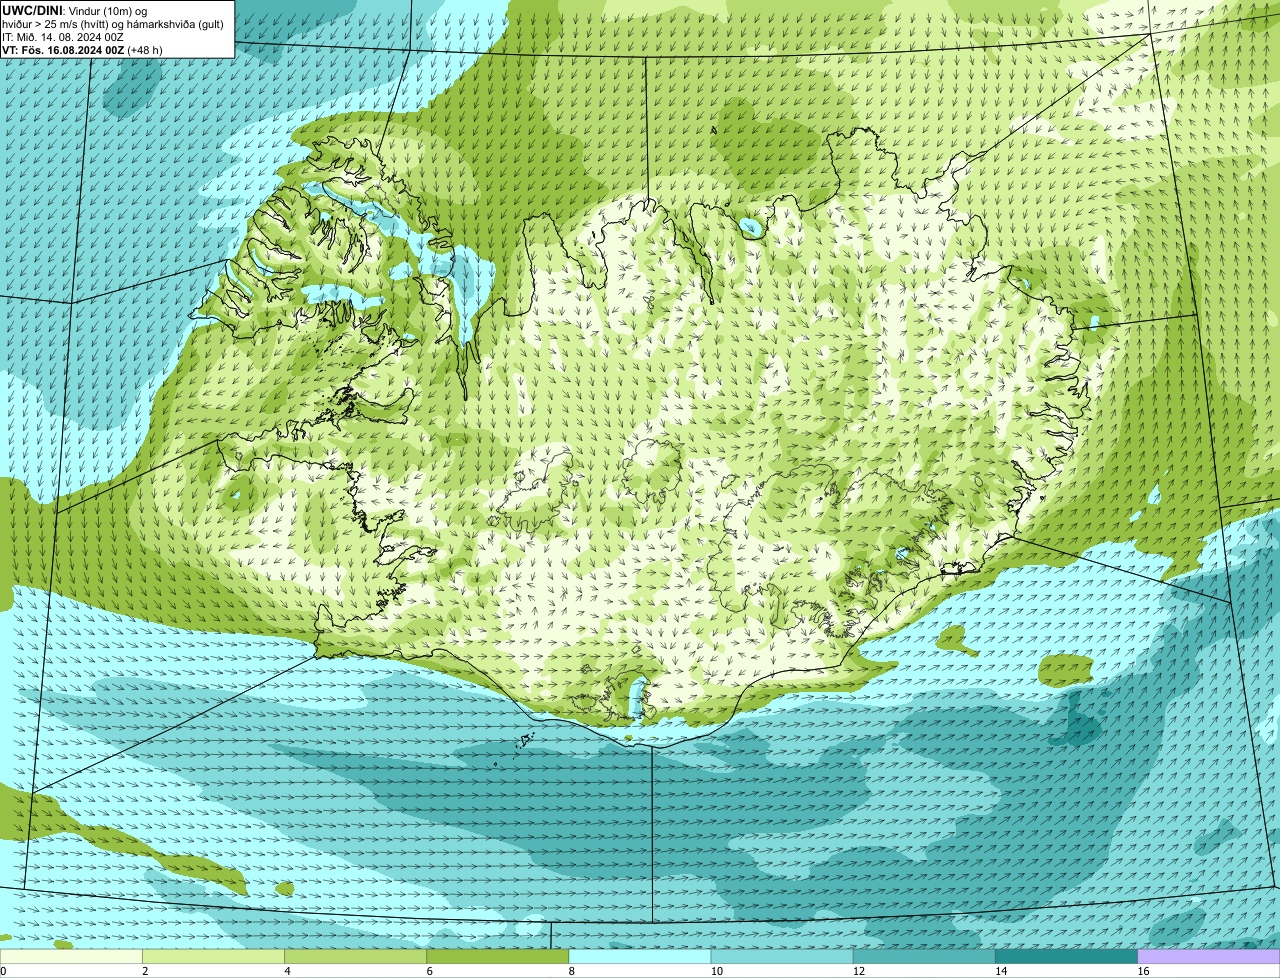1280x978 pixels.
Task: Click the "8" label under the colour scale
Action: click(572, 971)
